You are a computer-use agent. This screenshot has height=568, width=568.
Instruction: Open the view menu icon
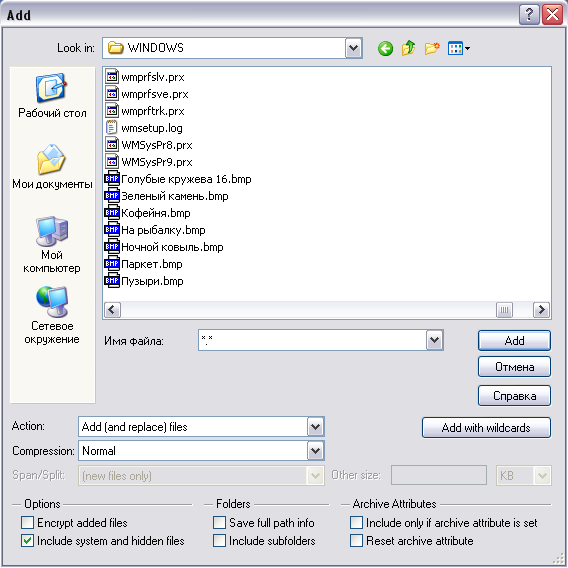[x=459, y=48]
